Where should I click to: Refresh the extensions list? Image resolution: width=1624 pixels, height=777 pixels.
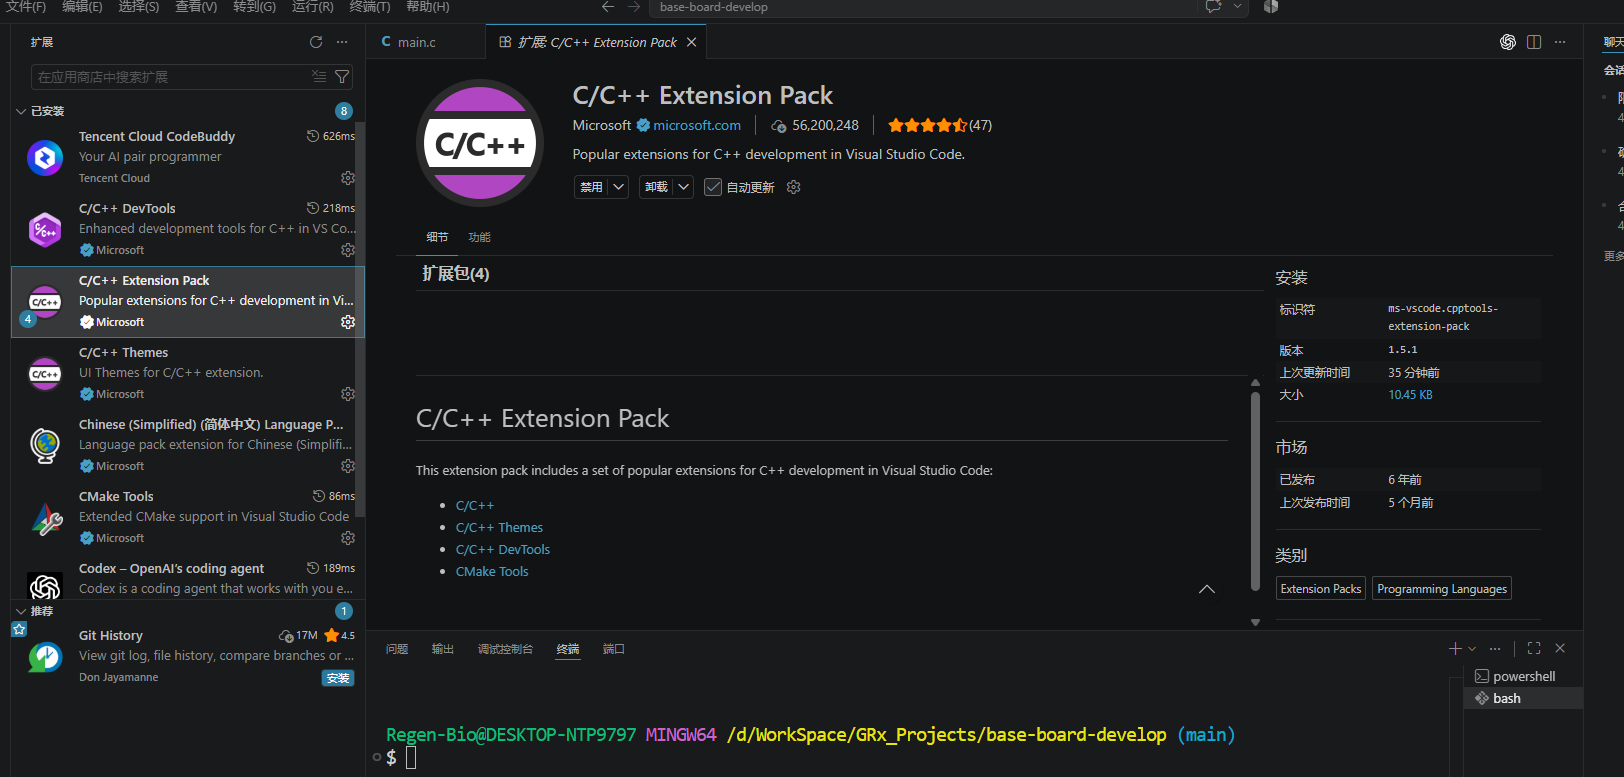pyautogui.click(x=316, y=42)
